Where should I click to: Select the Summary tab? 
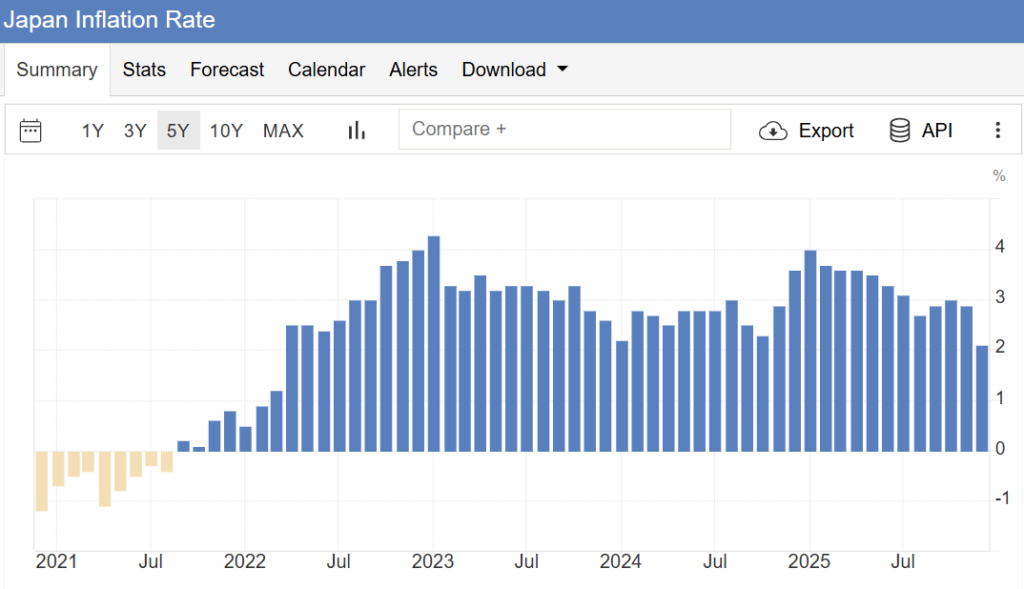pos(57,70)
